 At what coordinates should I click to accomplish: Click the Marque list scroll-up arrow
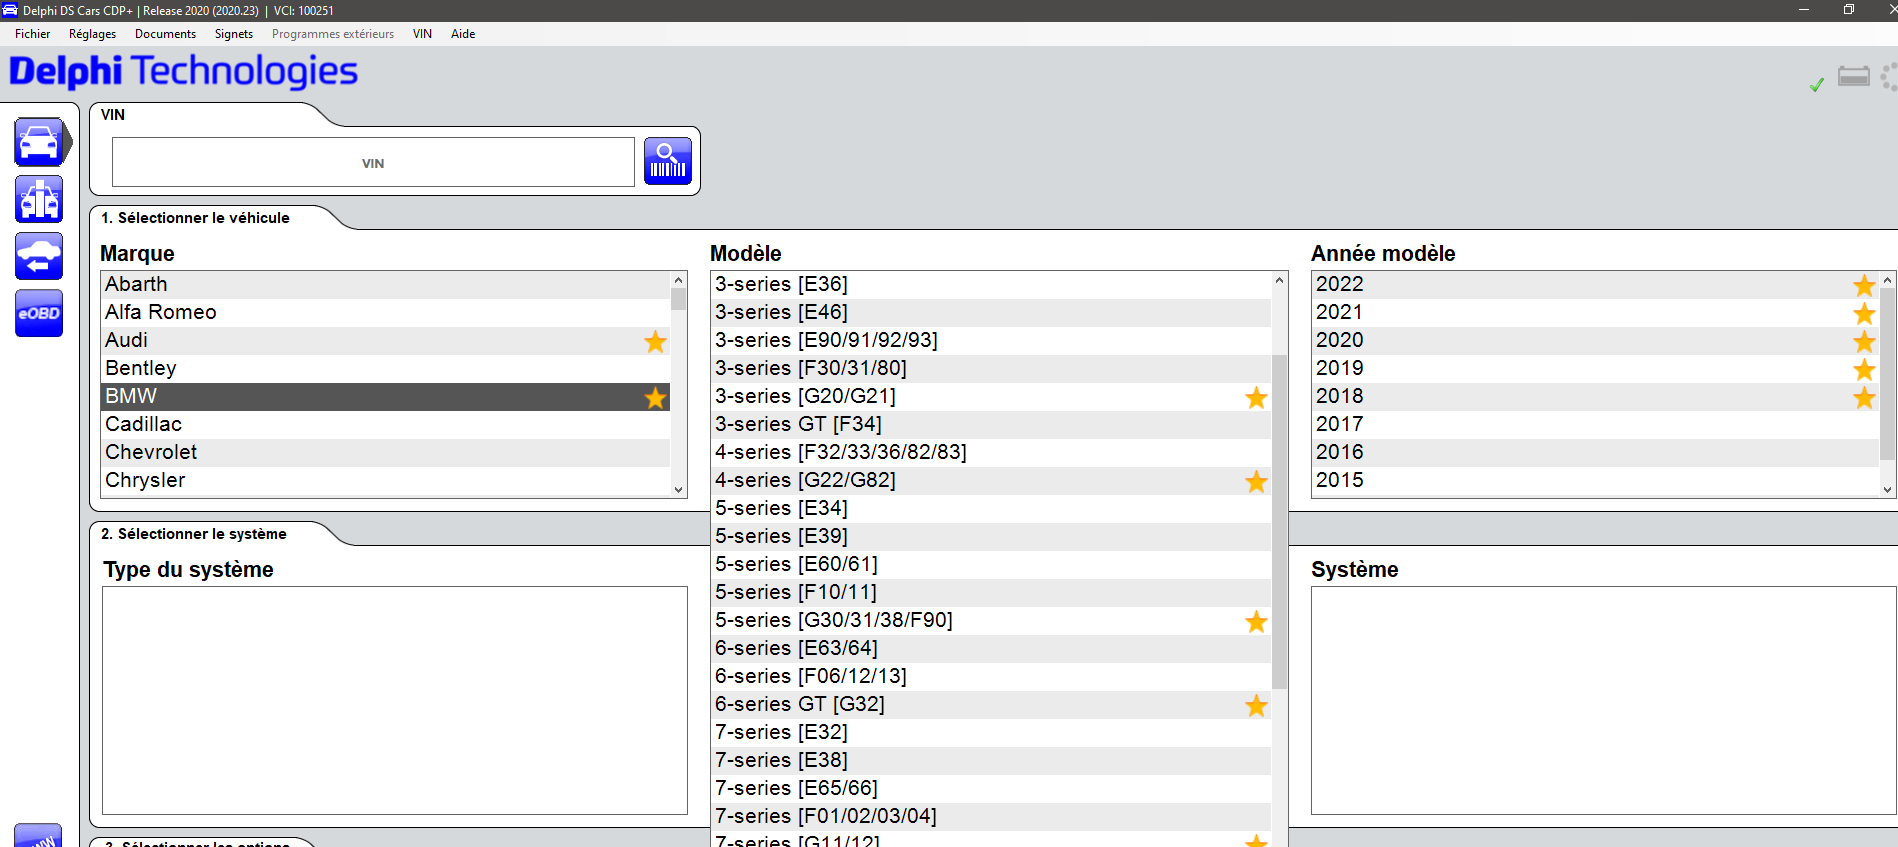[678, 281]
